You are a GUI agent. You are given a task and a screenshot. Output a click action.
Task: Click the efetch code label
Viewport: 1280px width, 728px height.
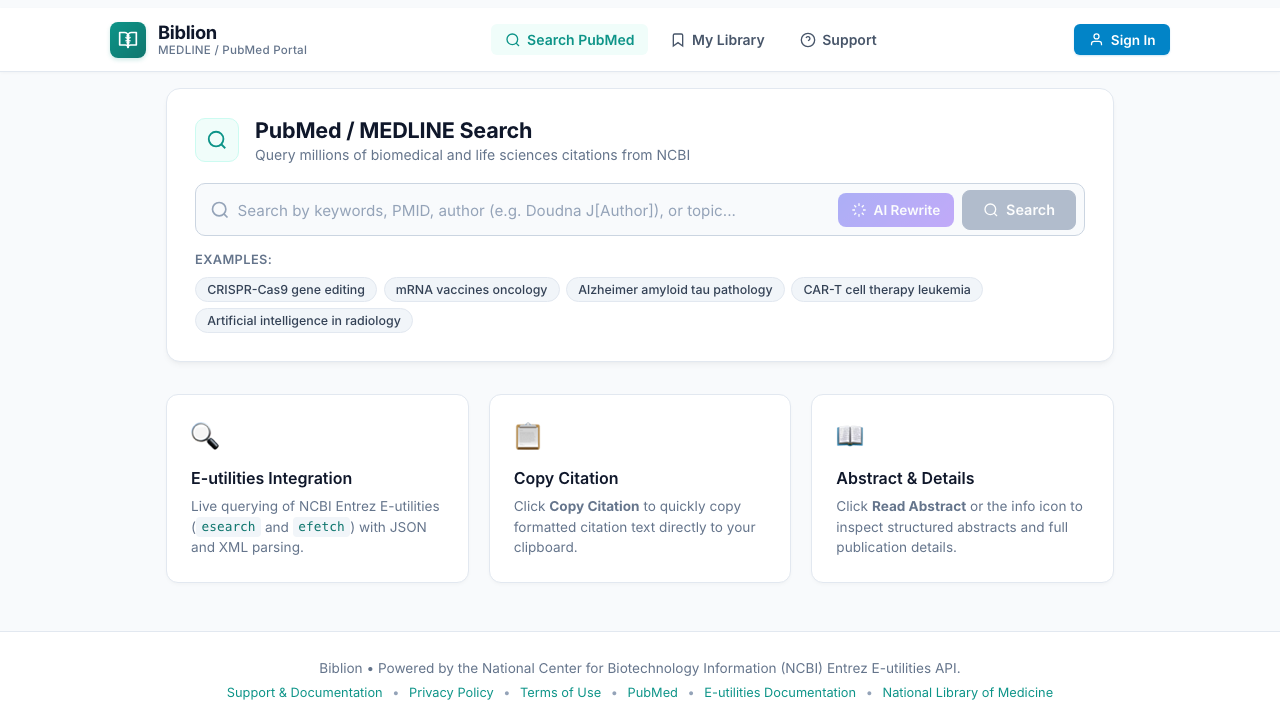click(x=321, y=527)
